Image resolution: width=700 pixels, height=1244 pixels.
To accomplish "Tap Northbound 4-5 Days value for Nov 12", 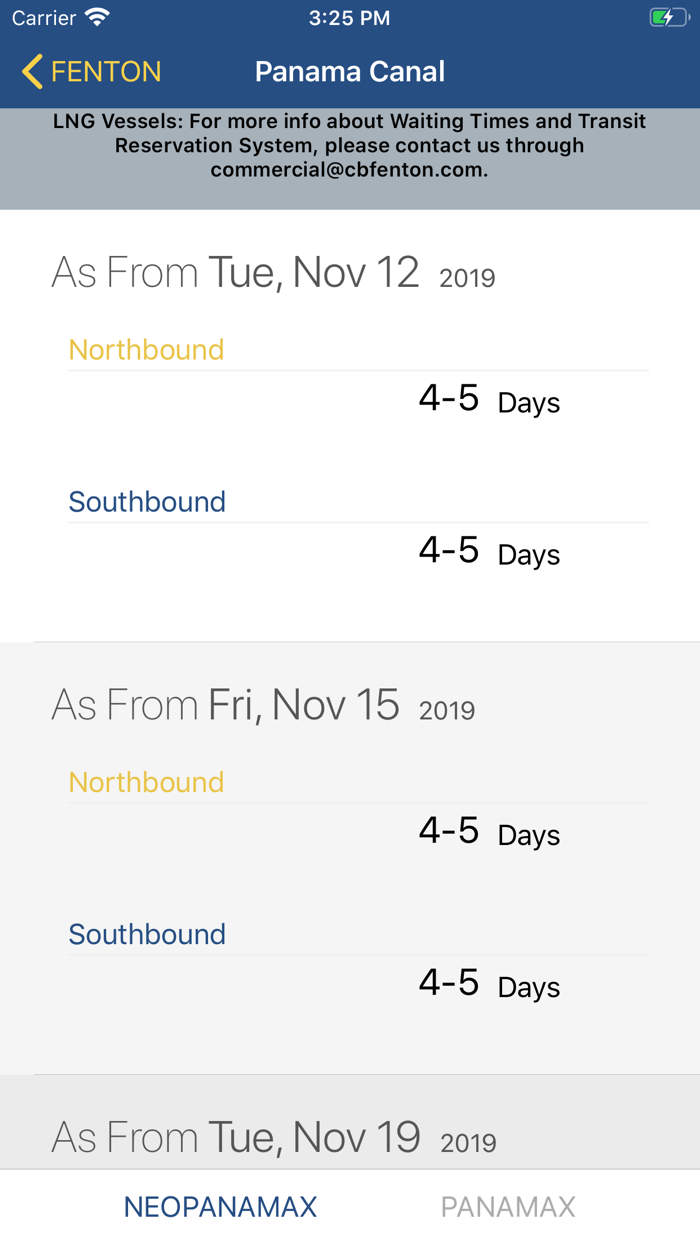I will pyautogui.click(x=489, y=400).
